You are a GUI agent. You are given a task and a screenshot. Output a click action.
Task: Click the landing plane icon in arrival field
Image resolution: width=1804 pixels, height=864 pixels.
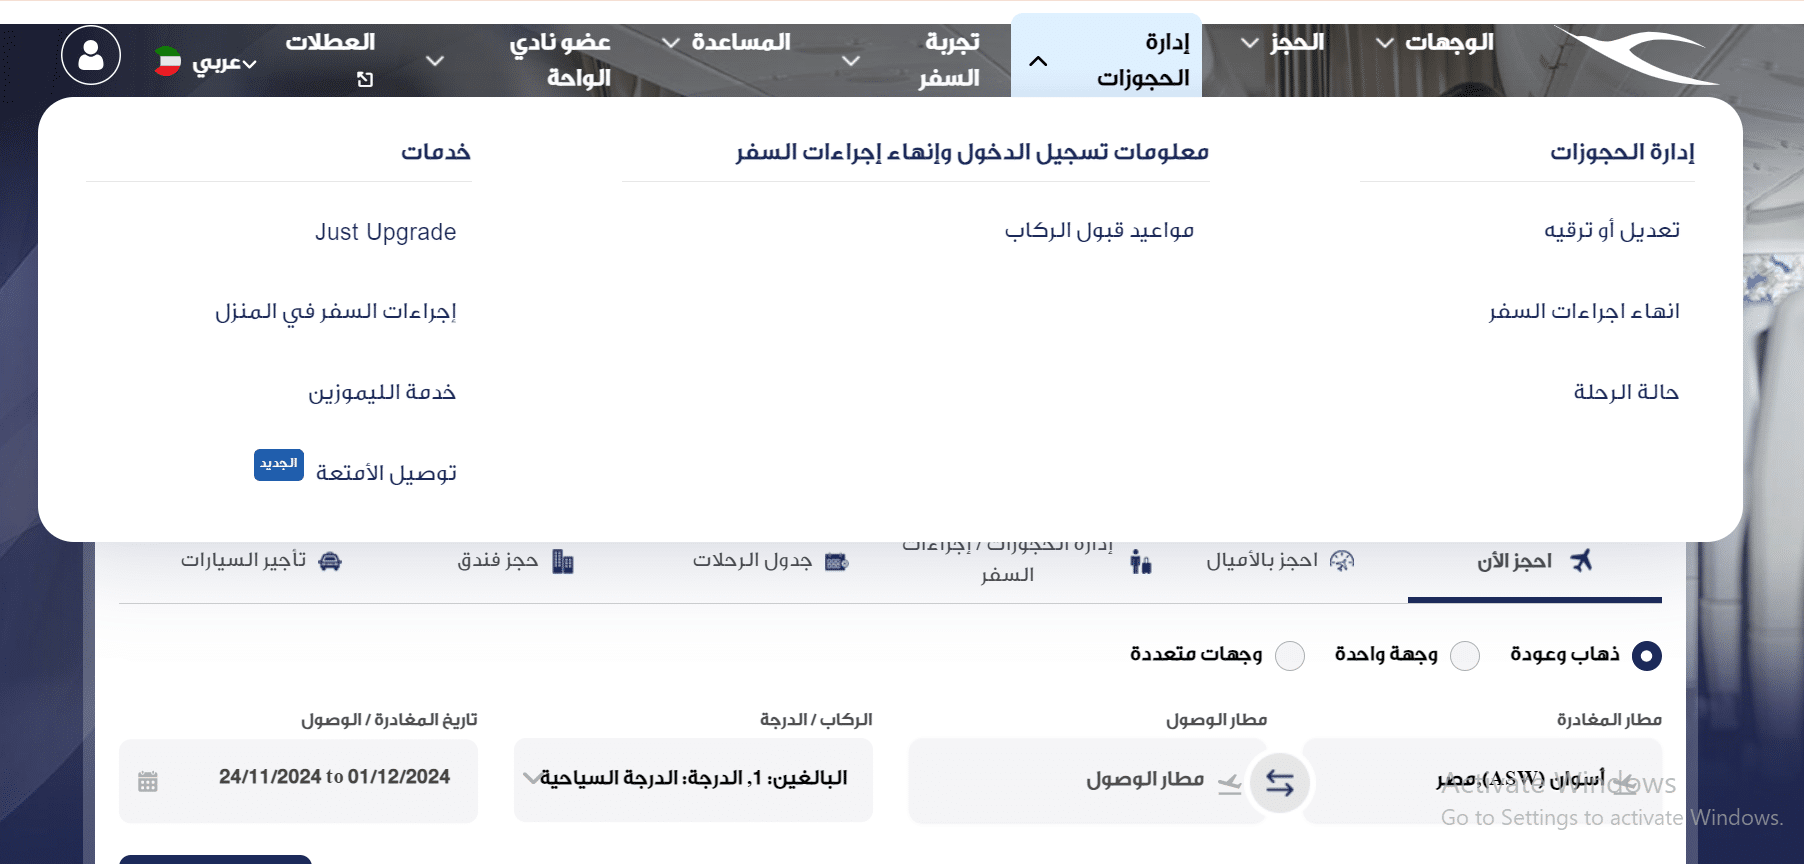[1230, 784]
